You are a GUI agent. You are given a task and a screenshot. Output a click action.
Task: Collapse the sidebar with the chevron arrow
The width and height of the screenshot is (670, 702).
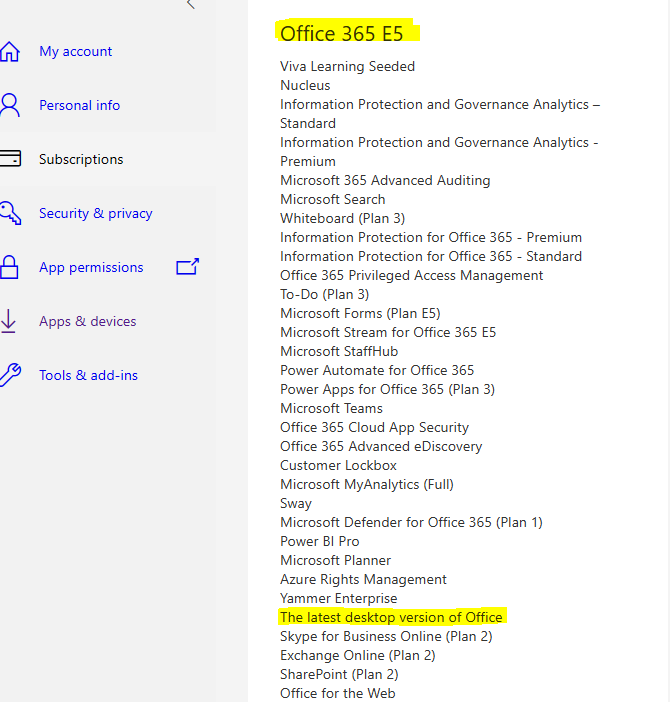[x=191, y=4]
